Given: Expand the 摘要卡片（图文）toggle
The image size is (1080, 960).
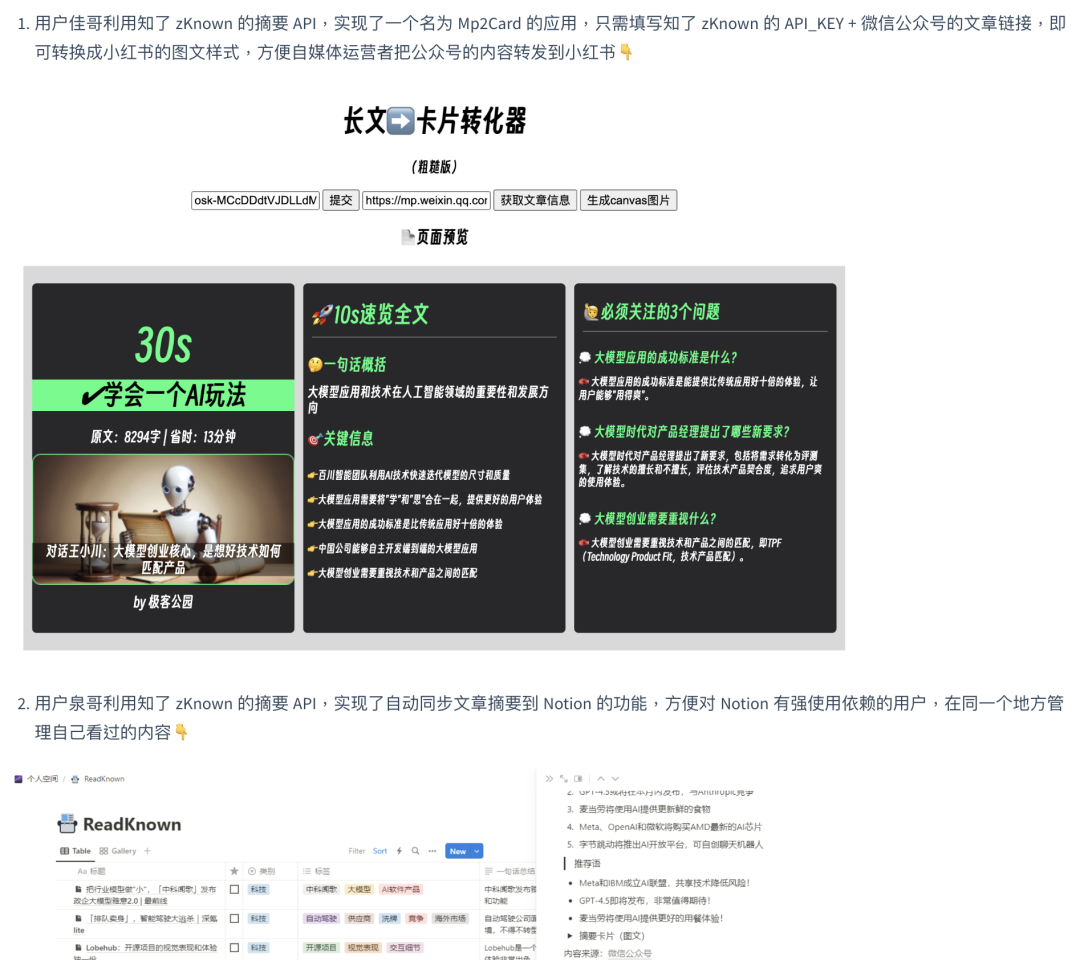Looking at the screenshot, I should click(x=570, y=935).
